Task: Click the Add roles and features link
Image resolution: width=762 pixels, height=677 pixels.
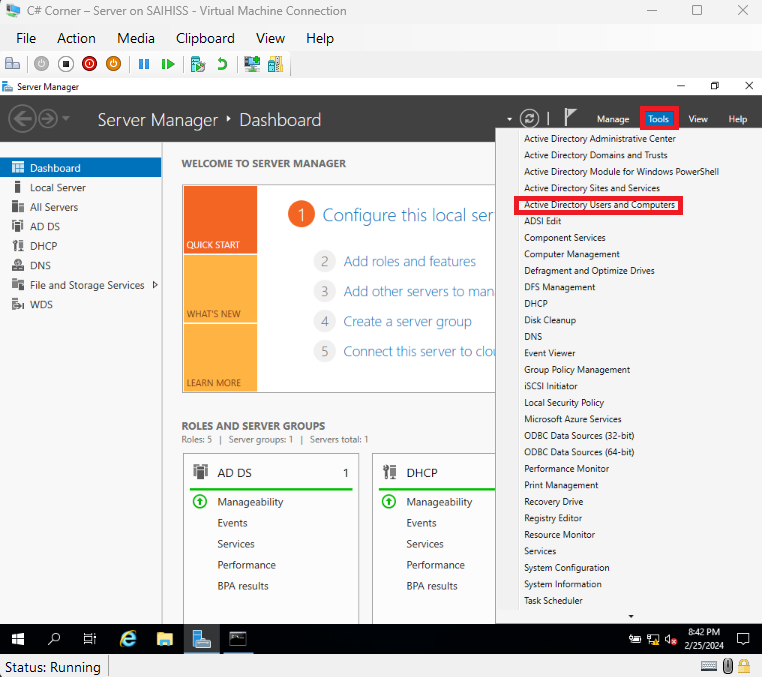Action: click(409, 261)
